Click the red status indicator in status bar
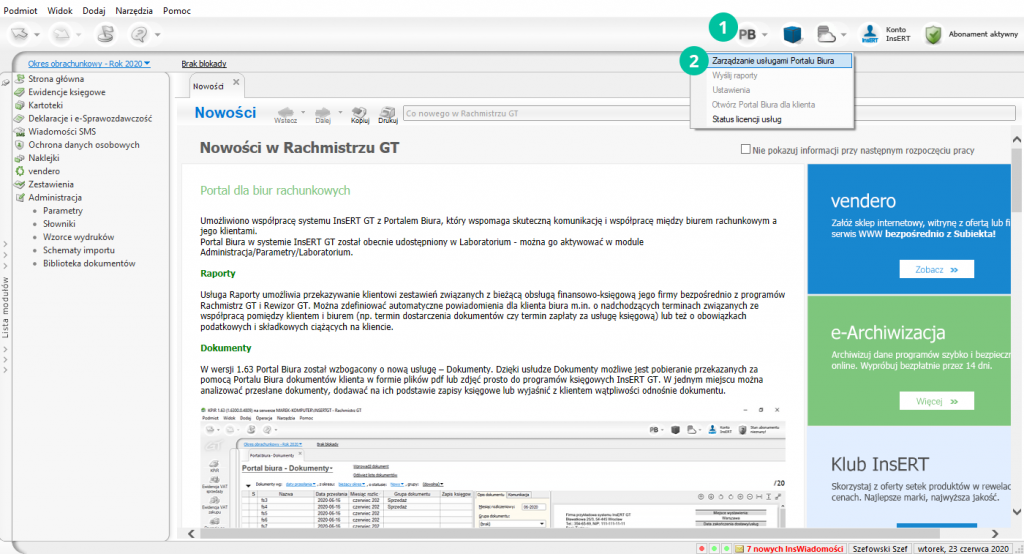 pos(701,549)
